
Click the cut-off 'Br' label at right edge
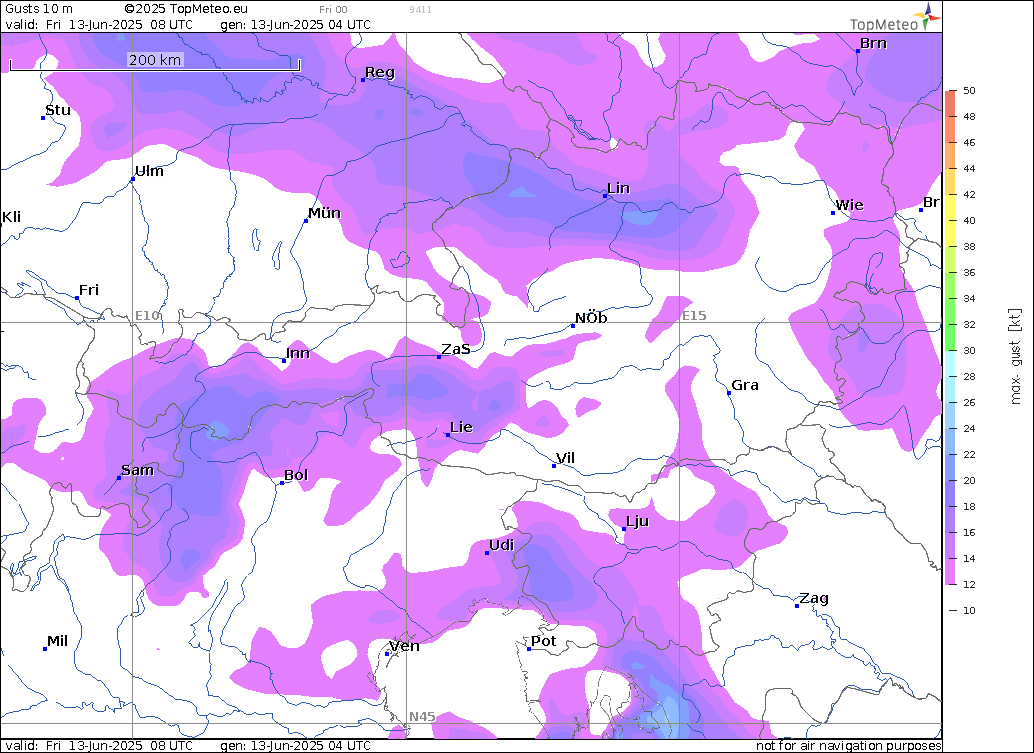pyautogui.click(x=931, y=202)
